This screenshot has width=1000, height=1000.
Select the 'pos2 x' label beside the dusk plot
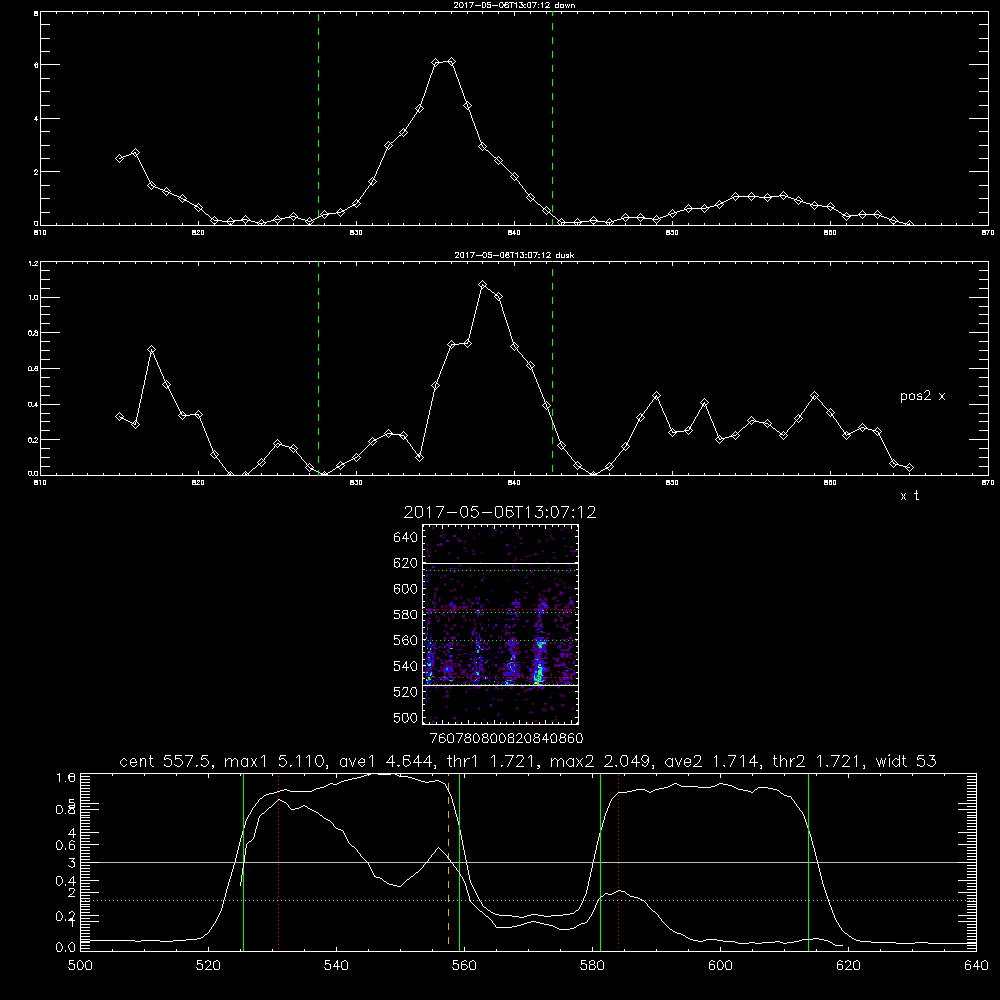(922, 396)
